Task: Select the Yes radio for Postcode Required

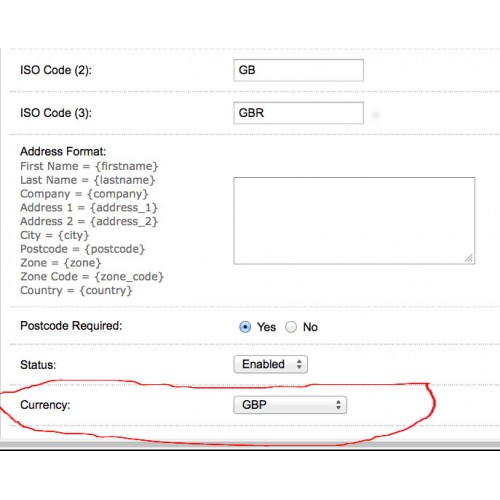Action: (x=245, y=327)
